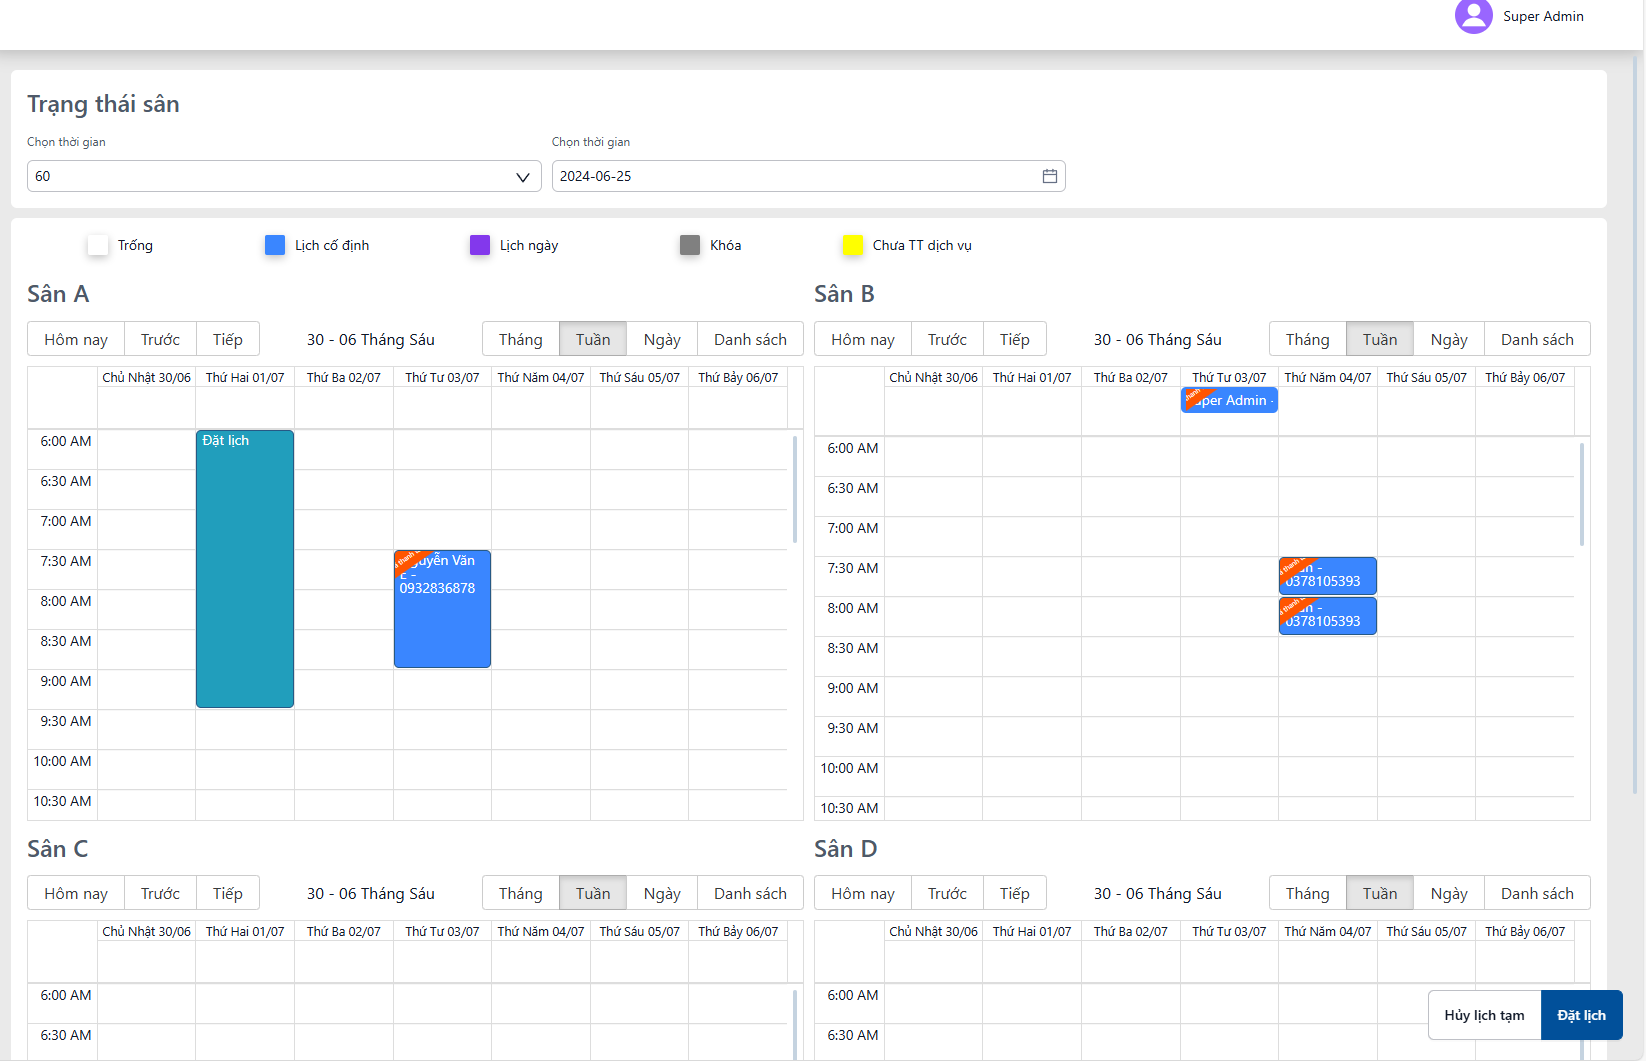
Task: Go to Hôm nay in Sân D calendar
Action: (863, 893)
